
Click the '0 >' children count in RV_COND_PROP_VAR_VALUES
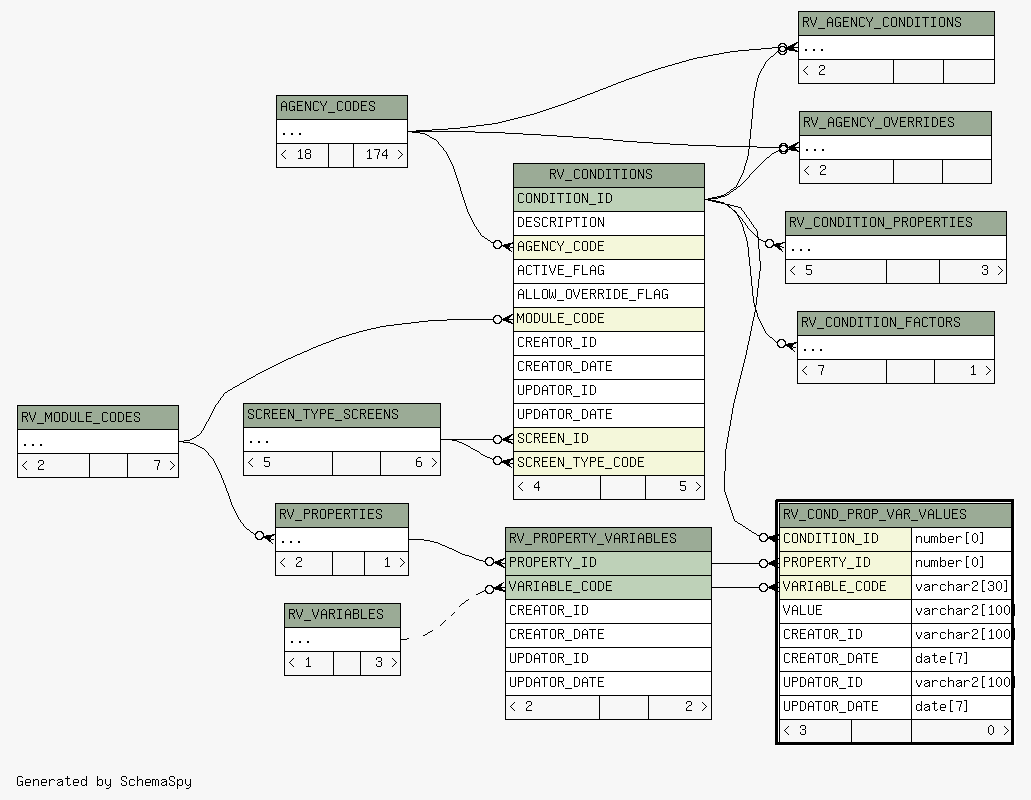point(961,731)
